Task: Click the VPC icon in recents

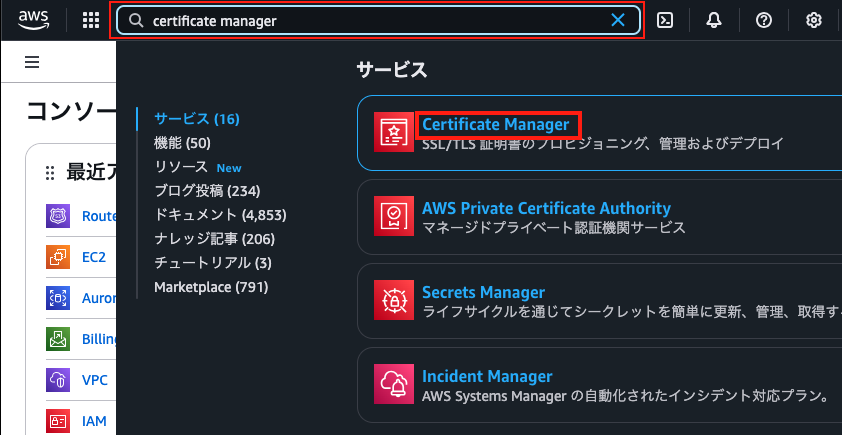Action: [x=58, y=380]
